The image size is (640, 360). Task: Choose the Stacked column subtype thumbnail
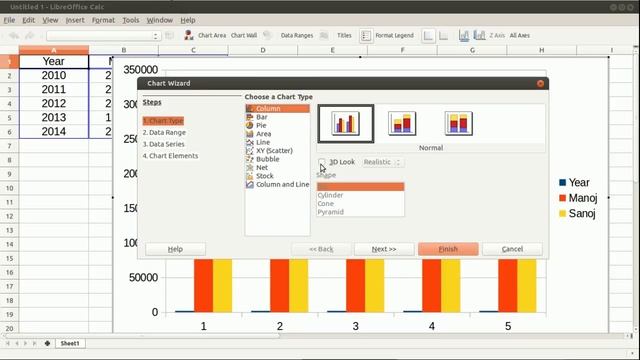[x=402, y=123]
